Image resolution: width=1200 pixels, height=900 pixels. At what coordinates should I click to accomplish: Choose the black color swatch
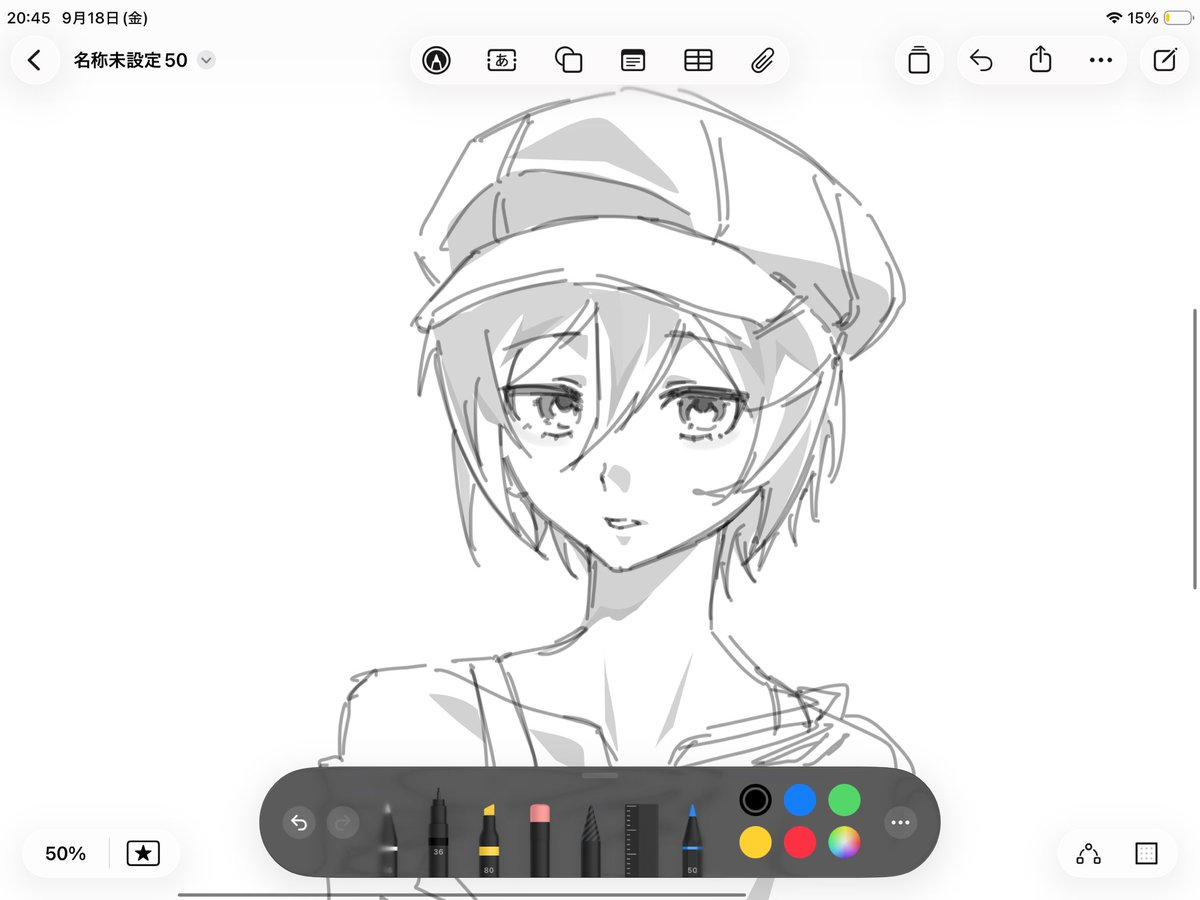pos(756,800)
